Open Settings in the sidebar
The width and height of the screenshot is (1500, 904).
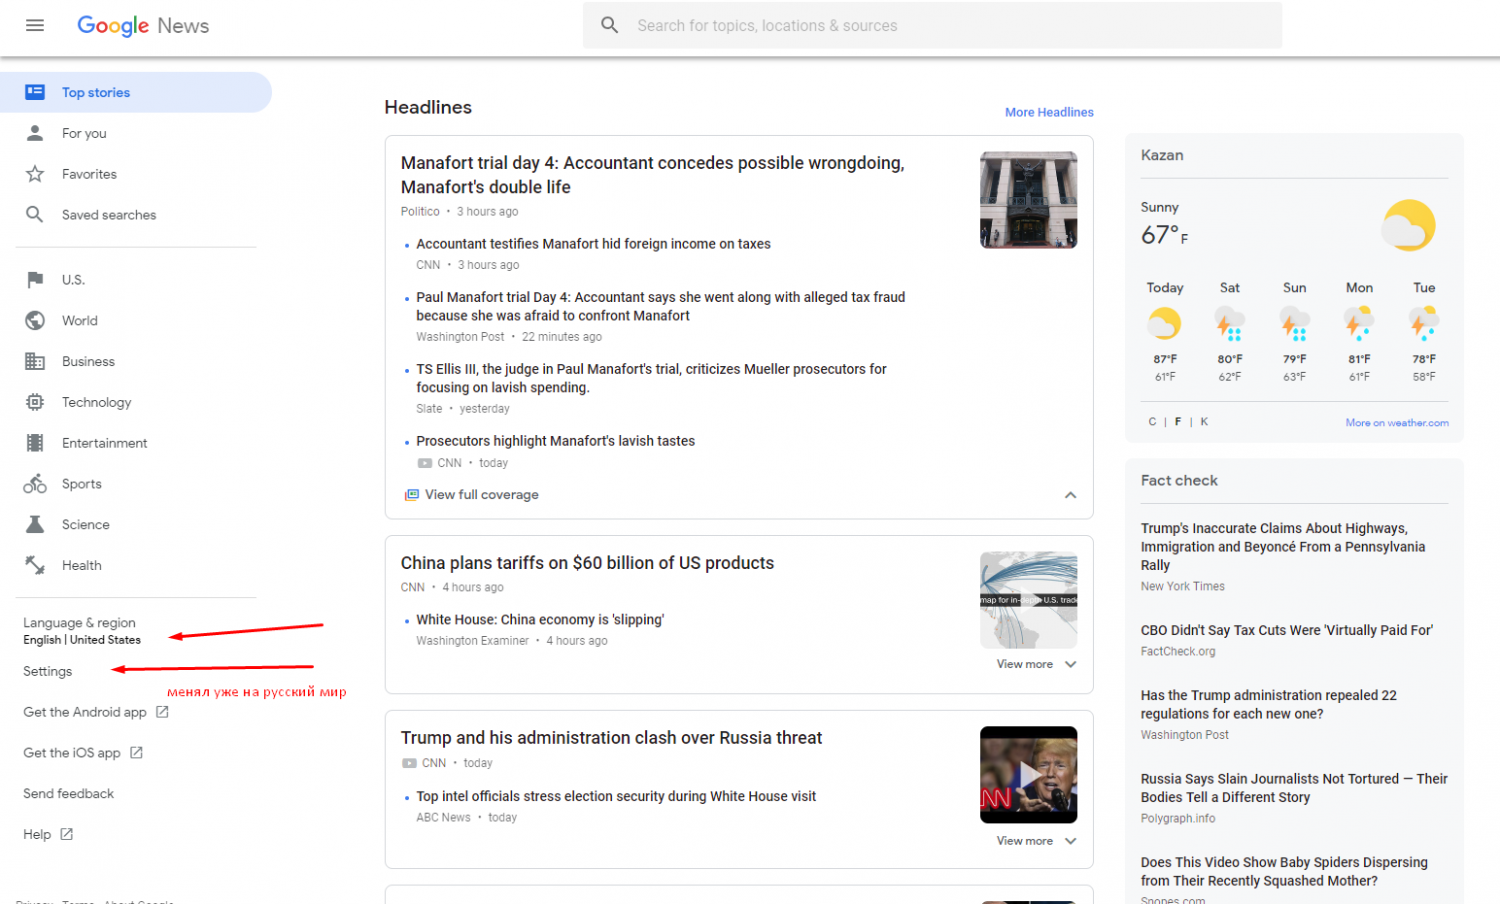point(48,671)
